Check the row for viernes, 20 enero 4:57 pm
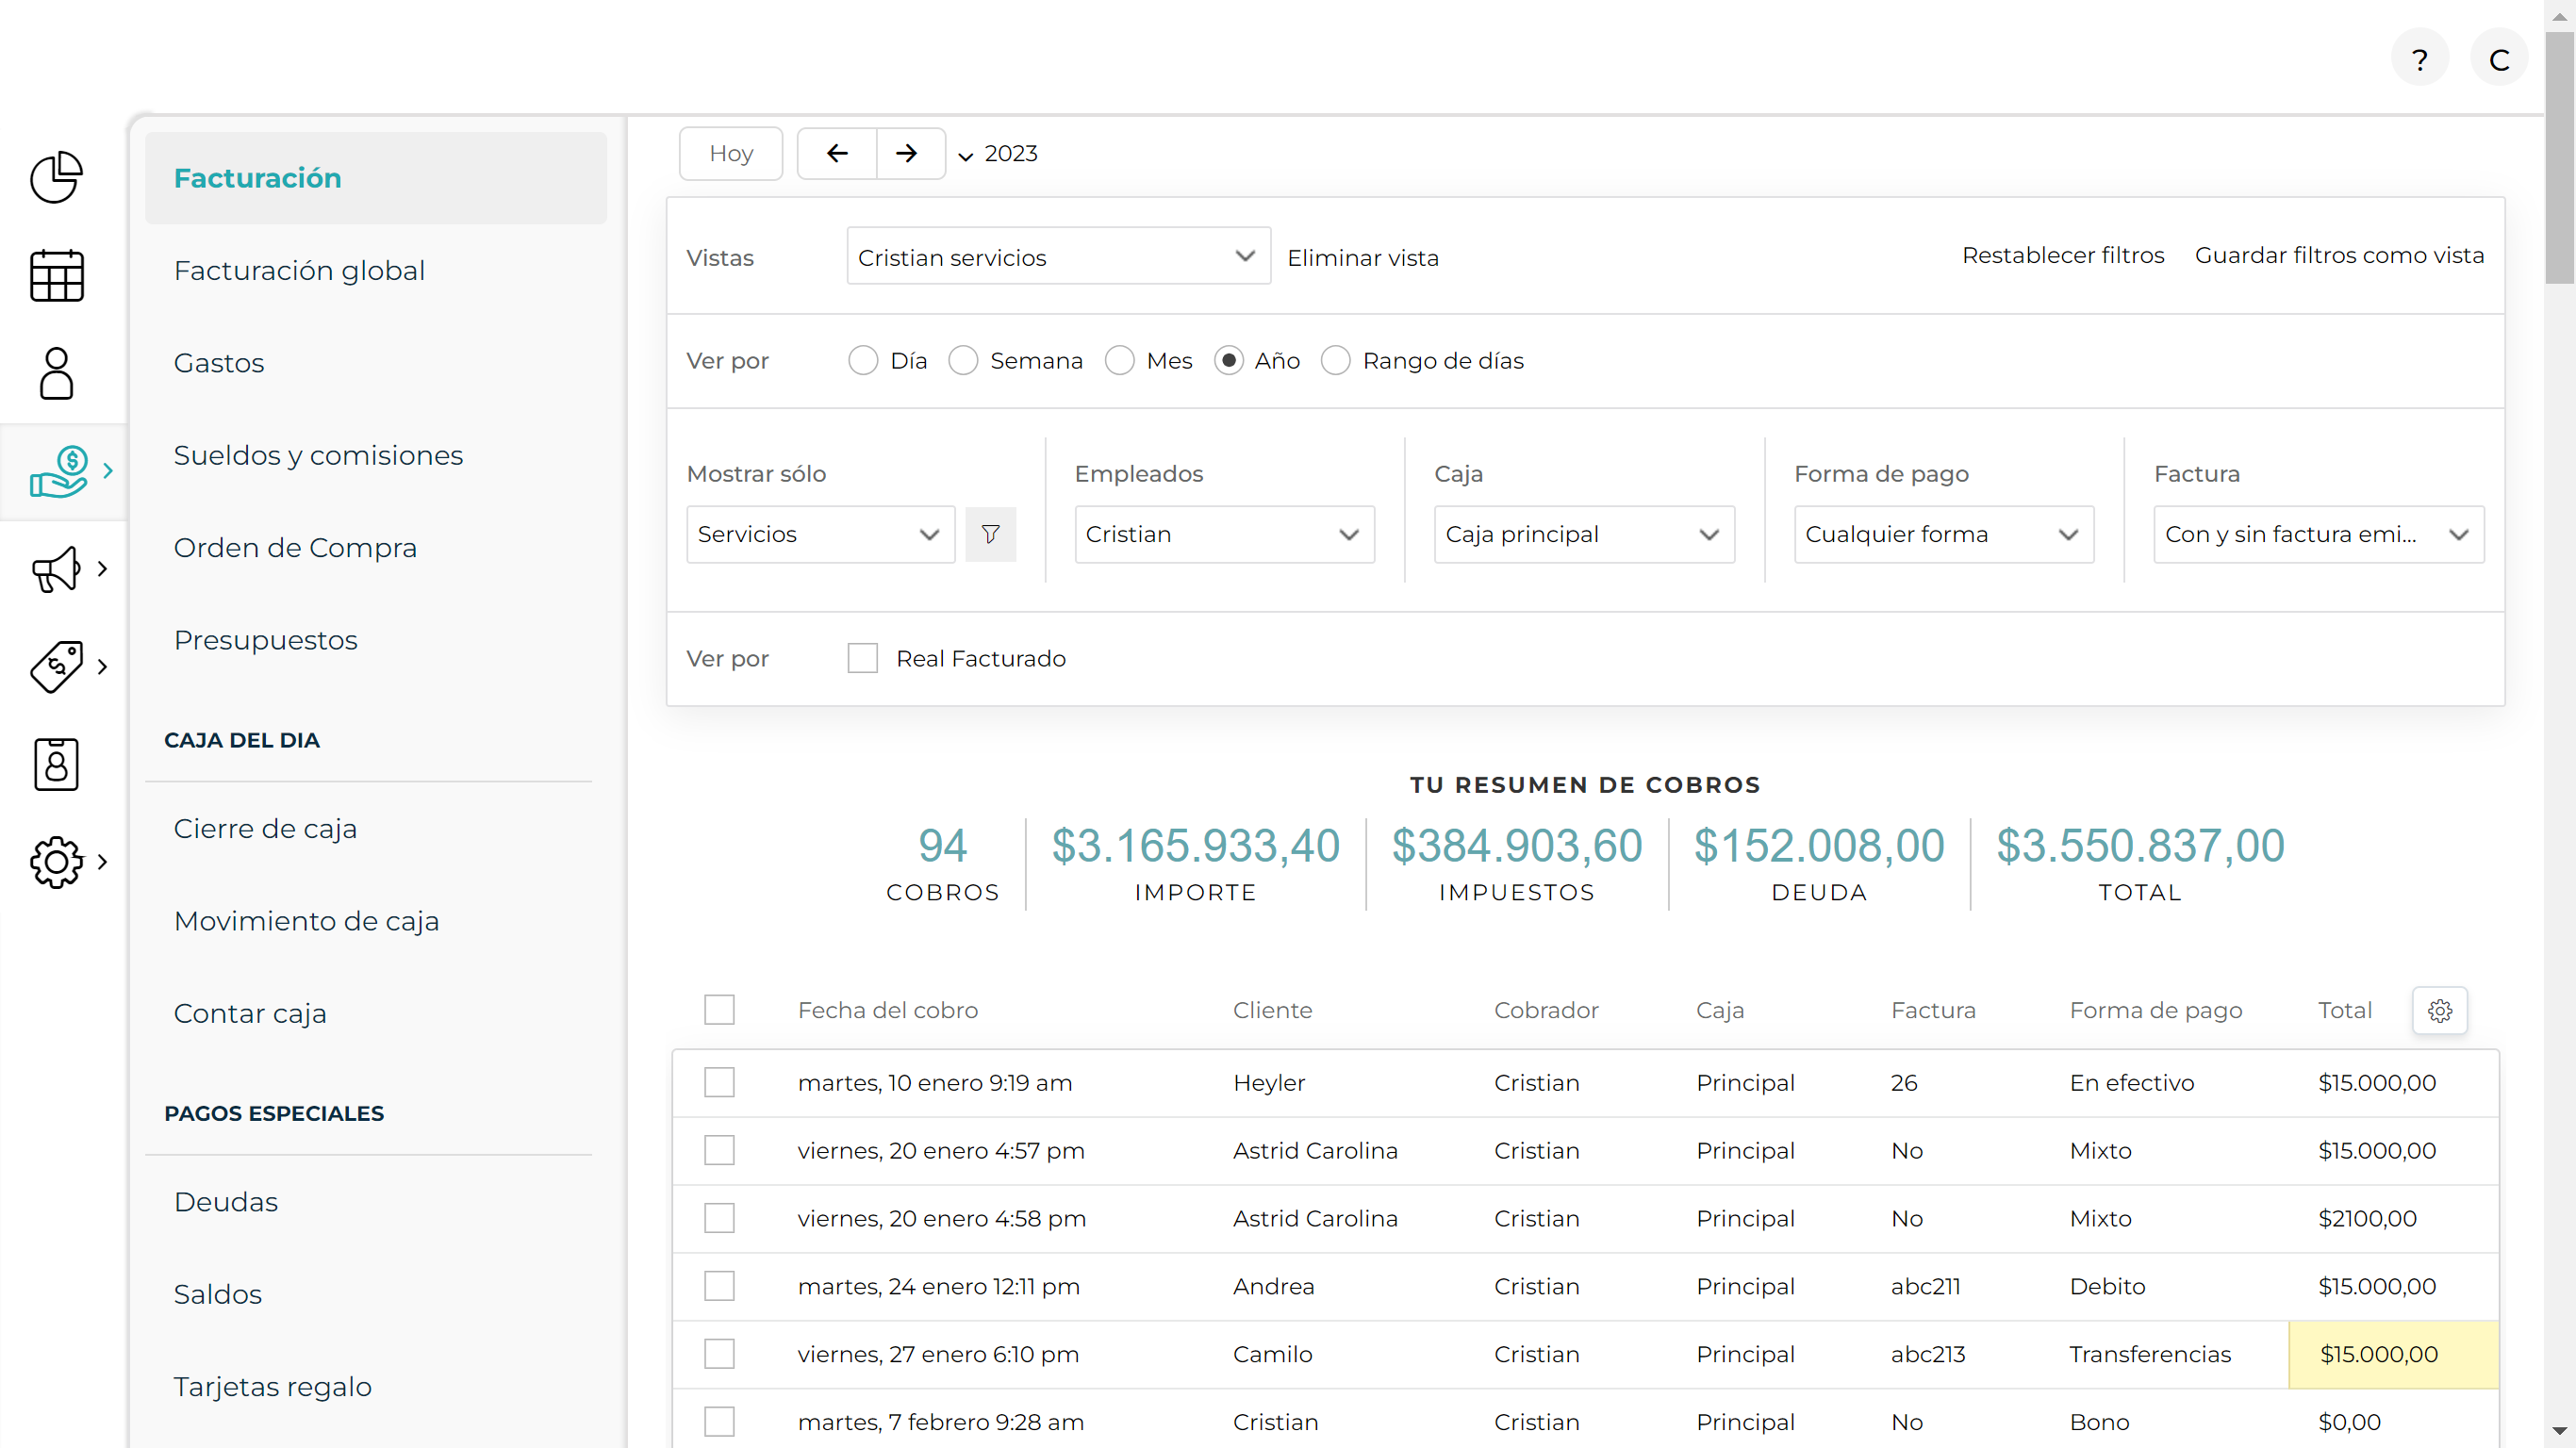The width and height of the screenshot is (2576, 1448). pyautogui.click(x=719, y=1151)
